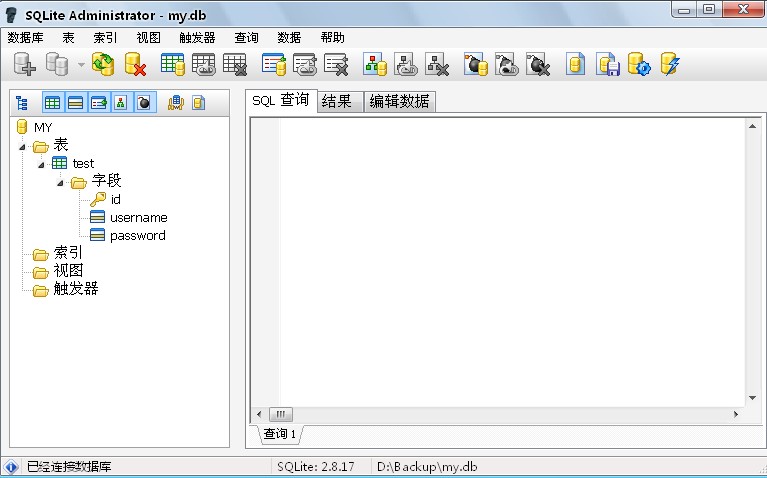Viewport: 767px width, 478px height.
Task: Click the editor horizontal scroll left arrow
Action: [259, 414]
